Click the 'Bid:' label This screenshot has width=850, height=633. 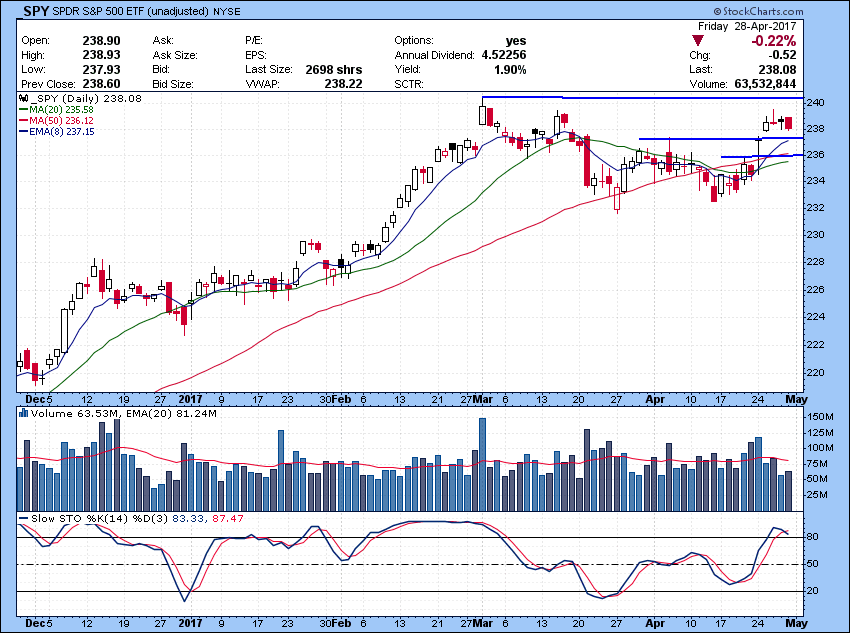[161, 69]
